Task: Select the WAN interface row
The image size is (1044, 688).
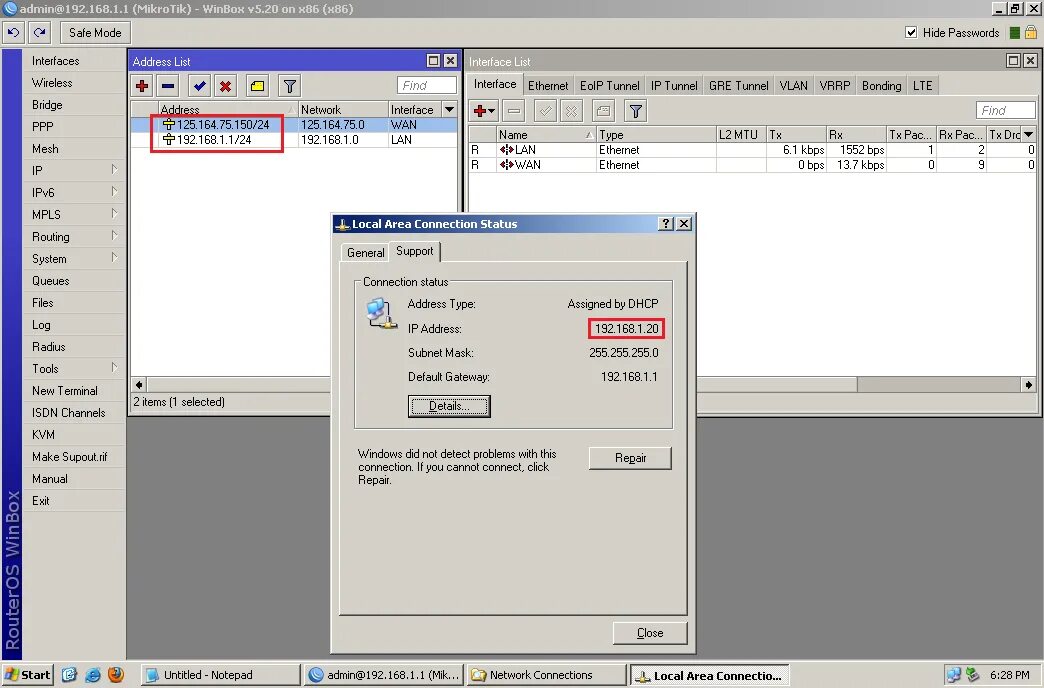Action: click(x=752, y=165)
